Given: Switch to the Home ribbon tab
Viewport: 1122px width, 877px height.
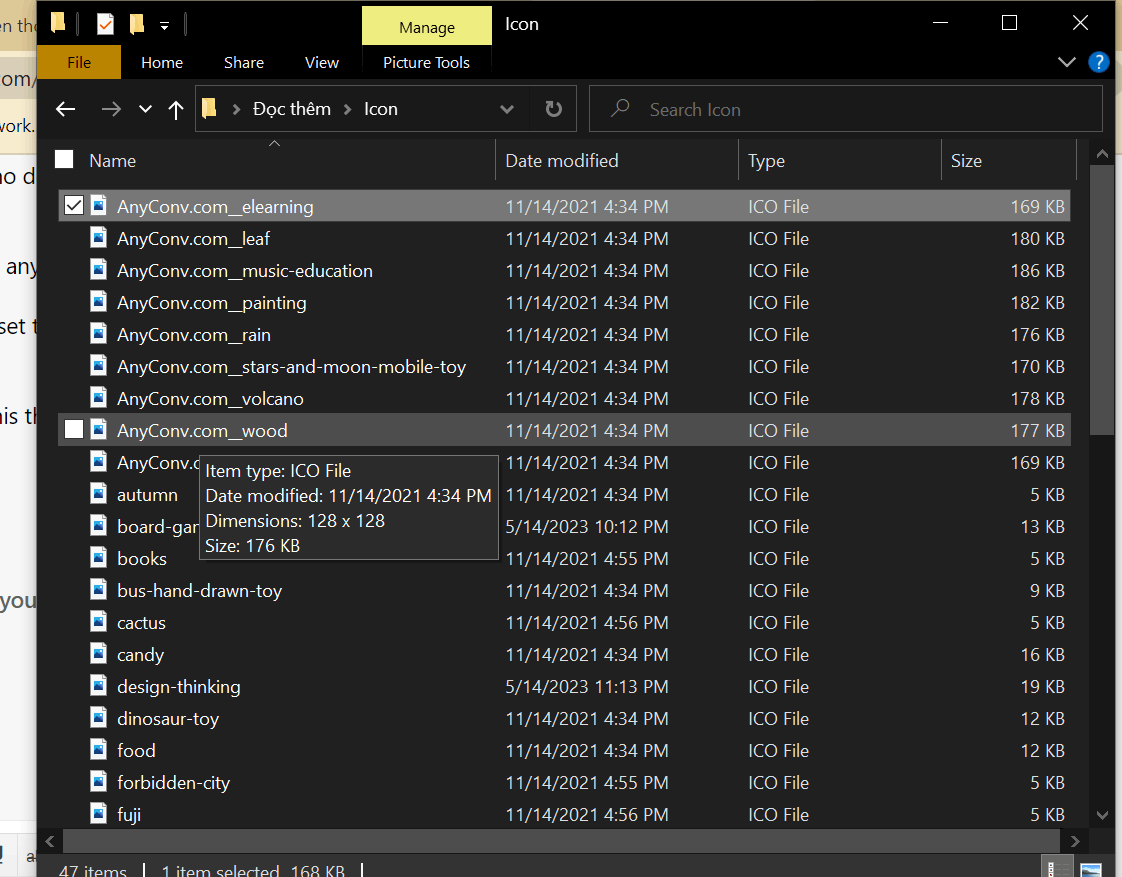Looking at the screenshot, I should pyautogui.click(x=162, y=62).
